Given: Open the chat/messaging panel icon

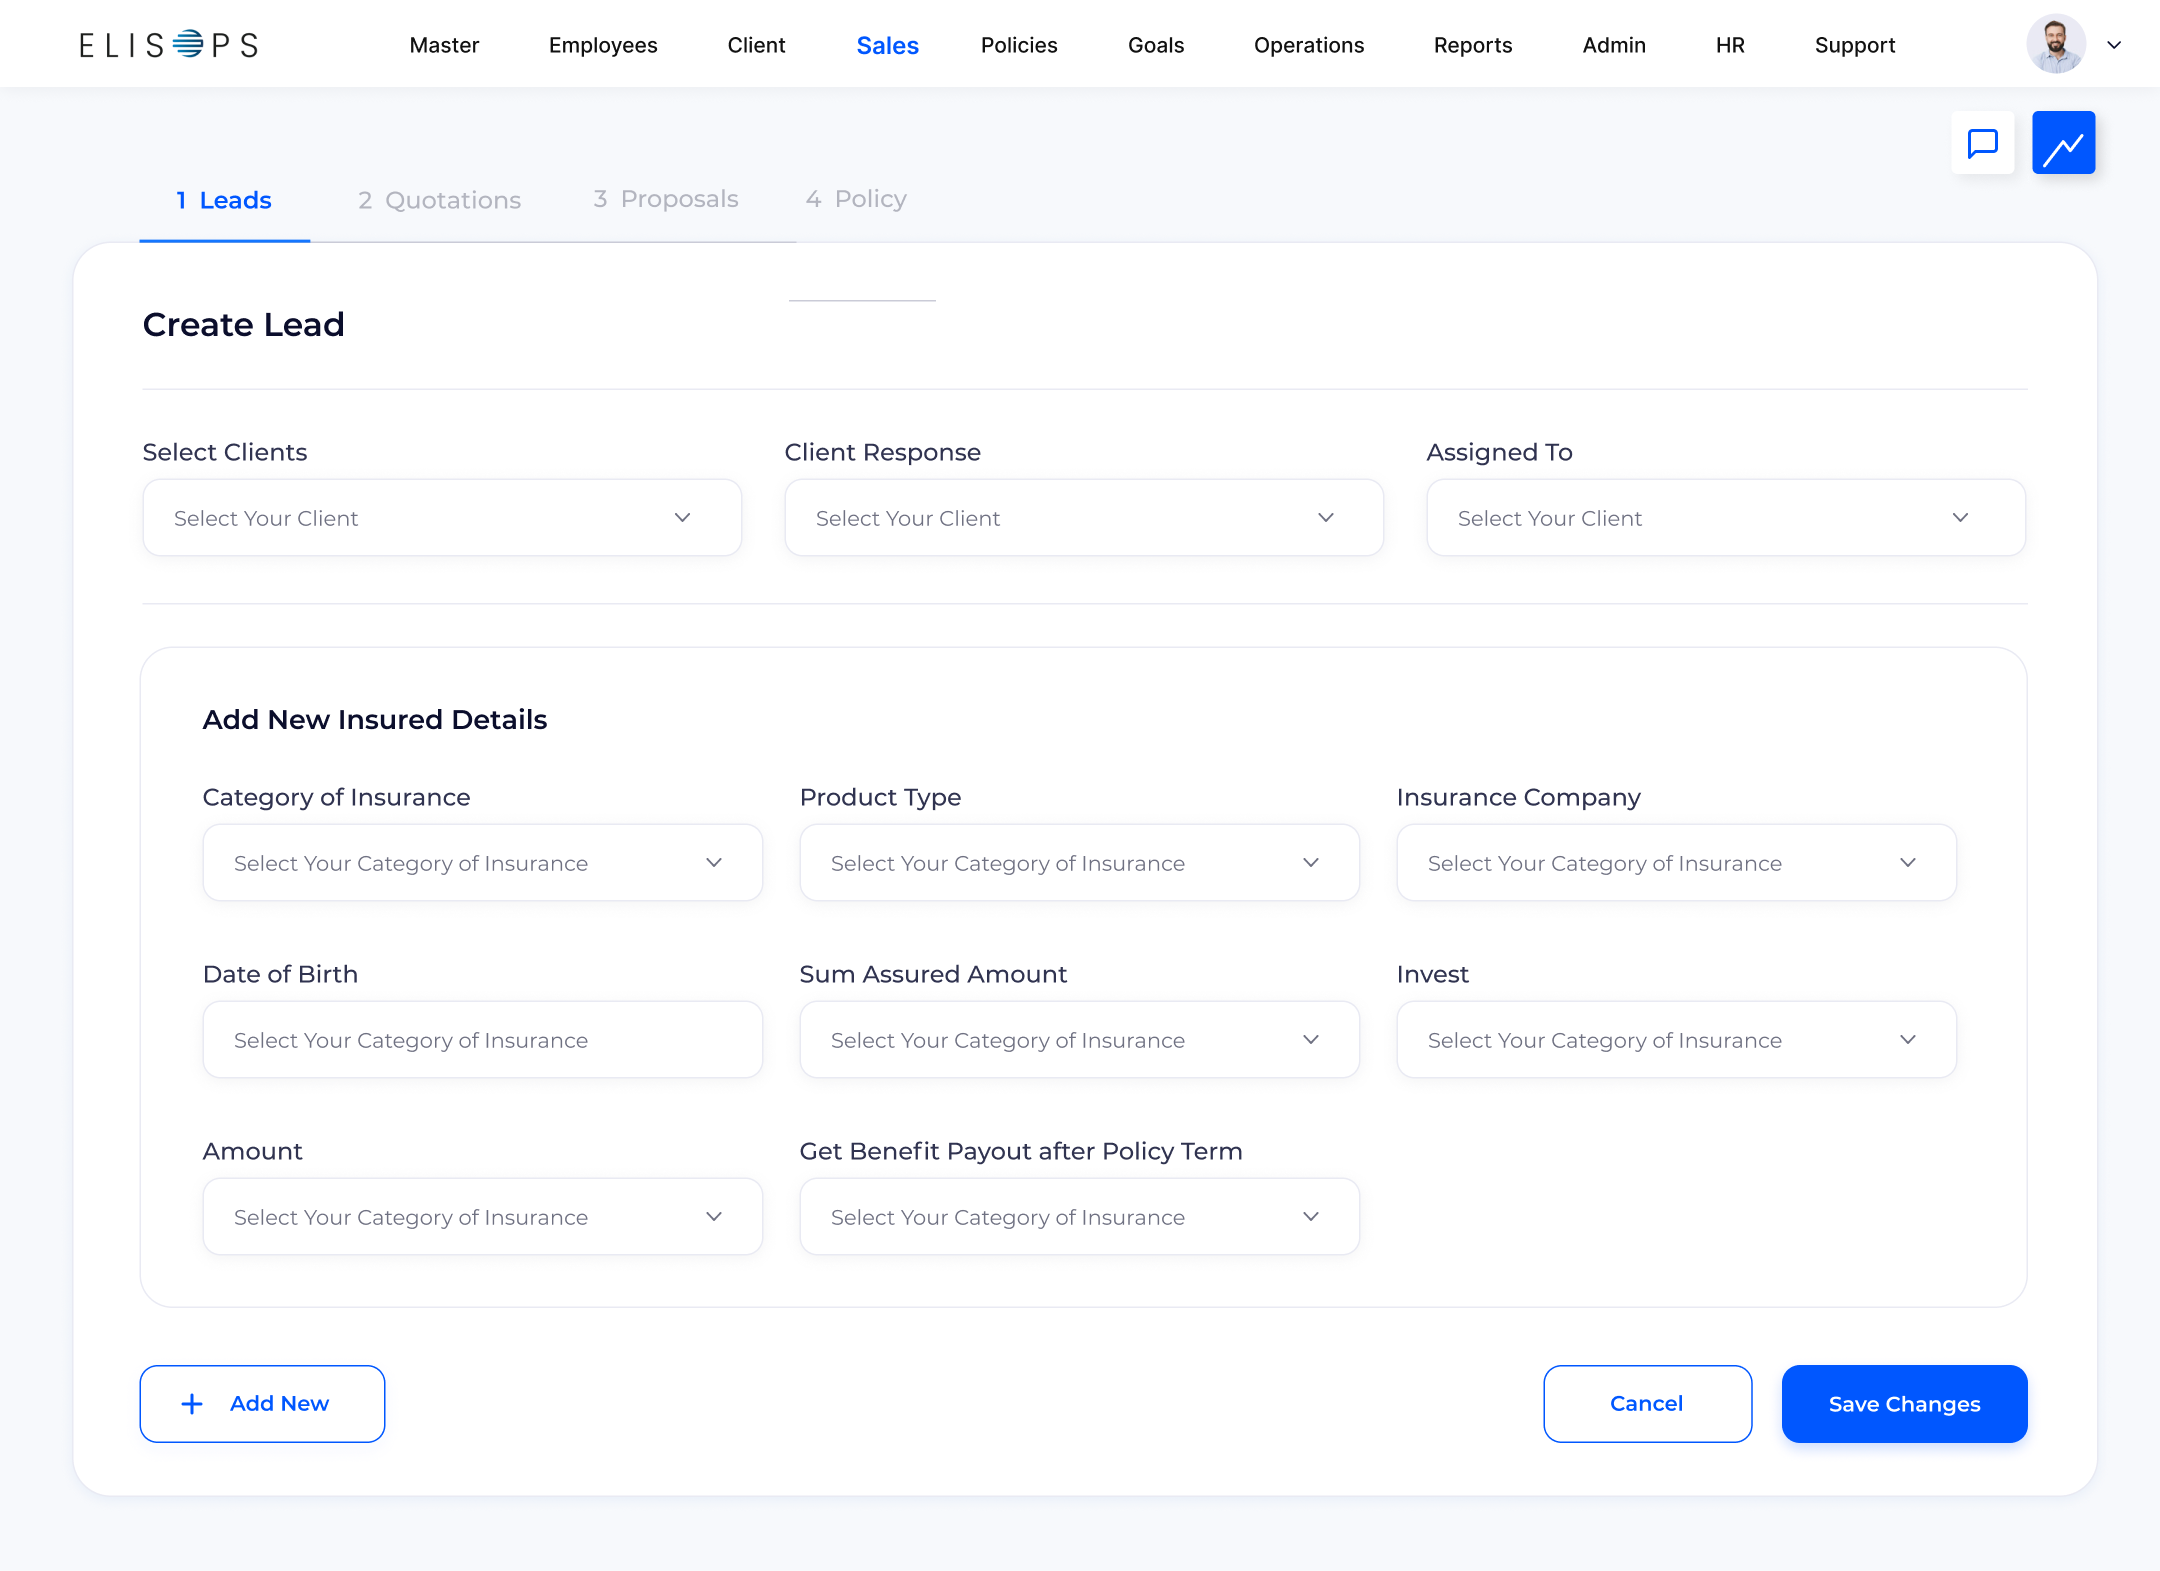Looking at the screenshot, I should click(x=1982, y=143).
